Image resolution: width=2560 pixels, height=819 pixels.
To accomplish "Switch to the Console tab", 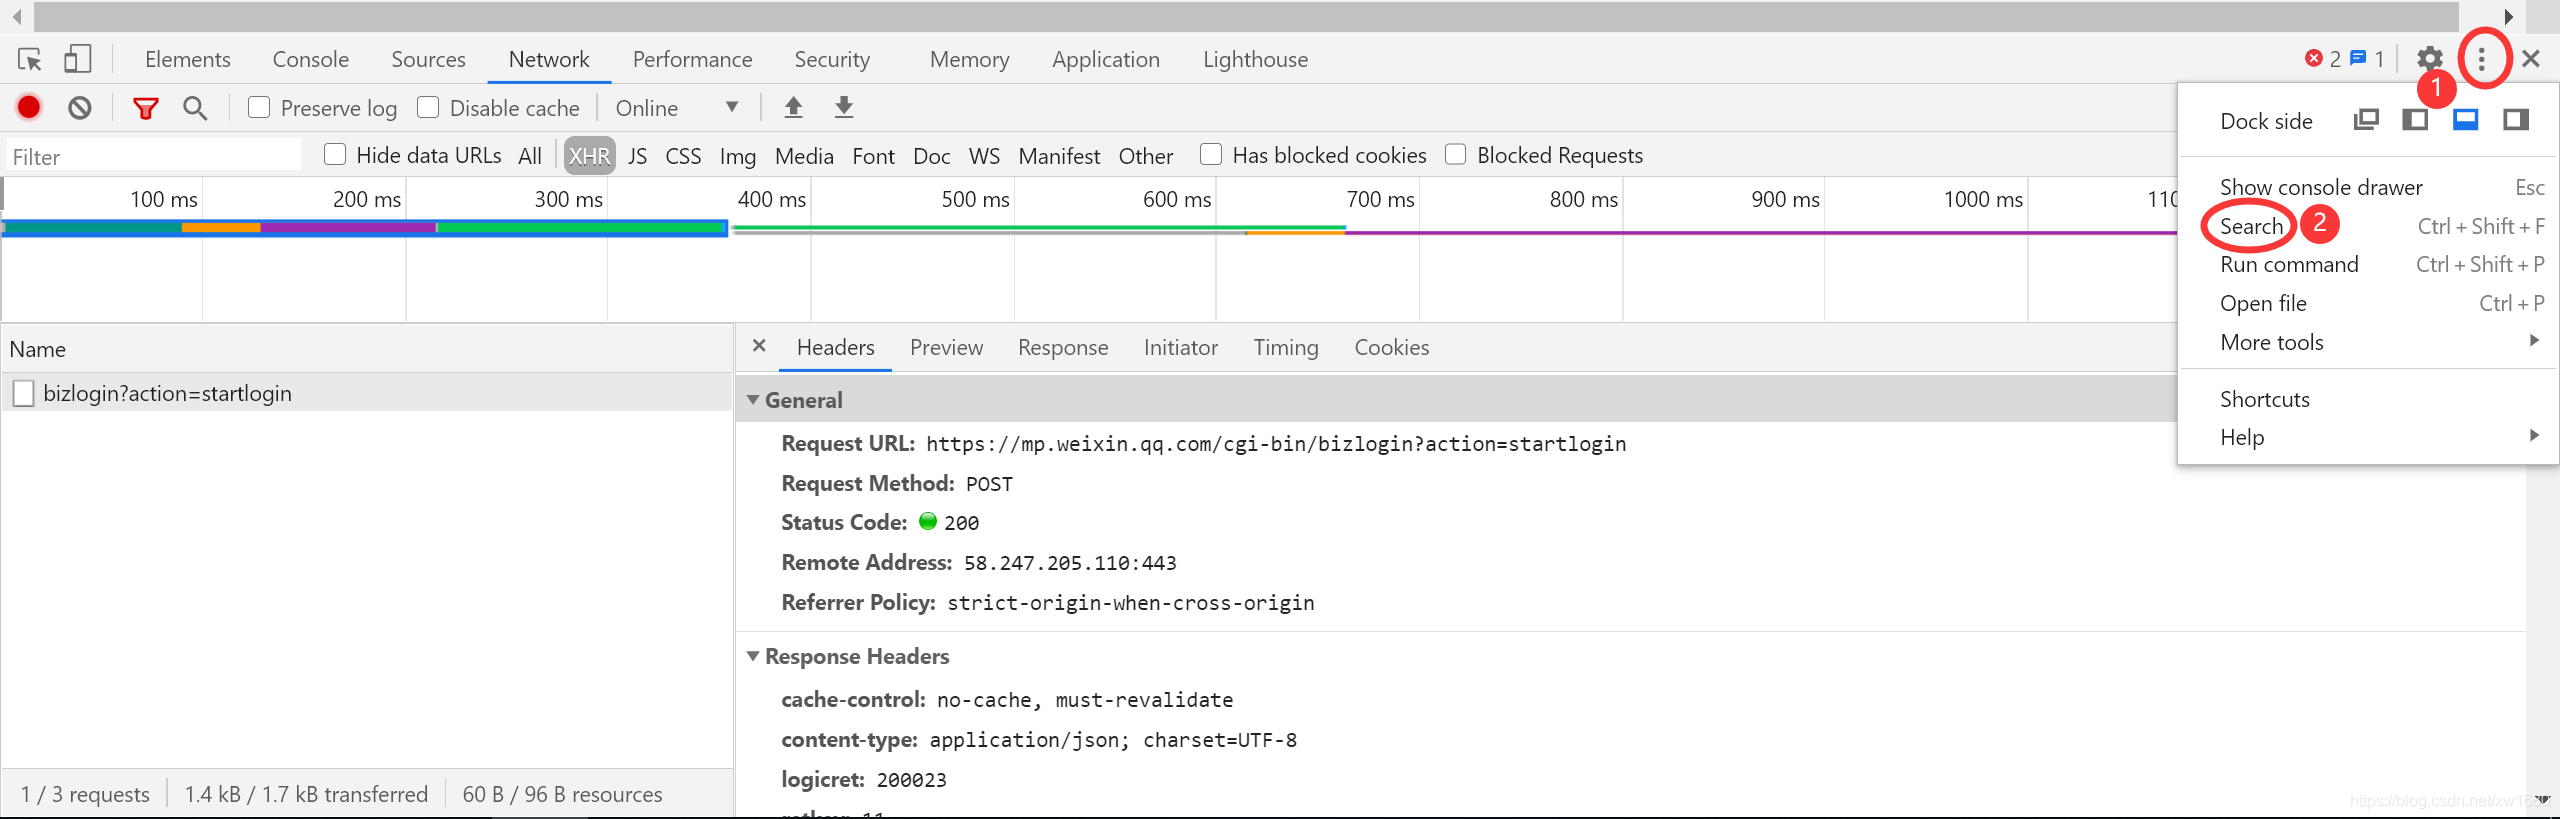I will (x=311, y=59).
